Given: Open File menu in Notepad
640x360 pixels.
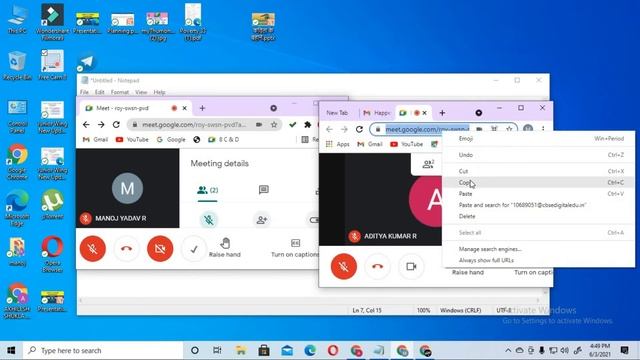Looking at the screenshot, I should 84,92.
